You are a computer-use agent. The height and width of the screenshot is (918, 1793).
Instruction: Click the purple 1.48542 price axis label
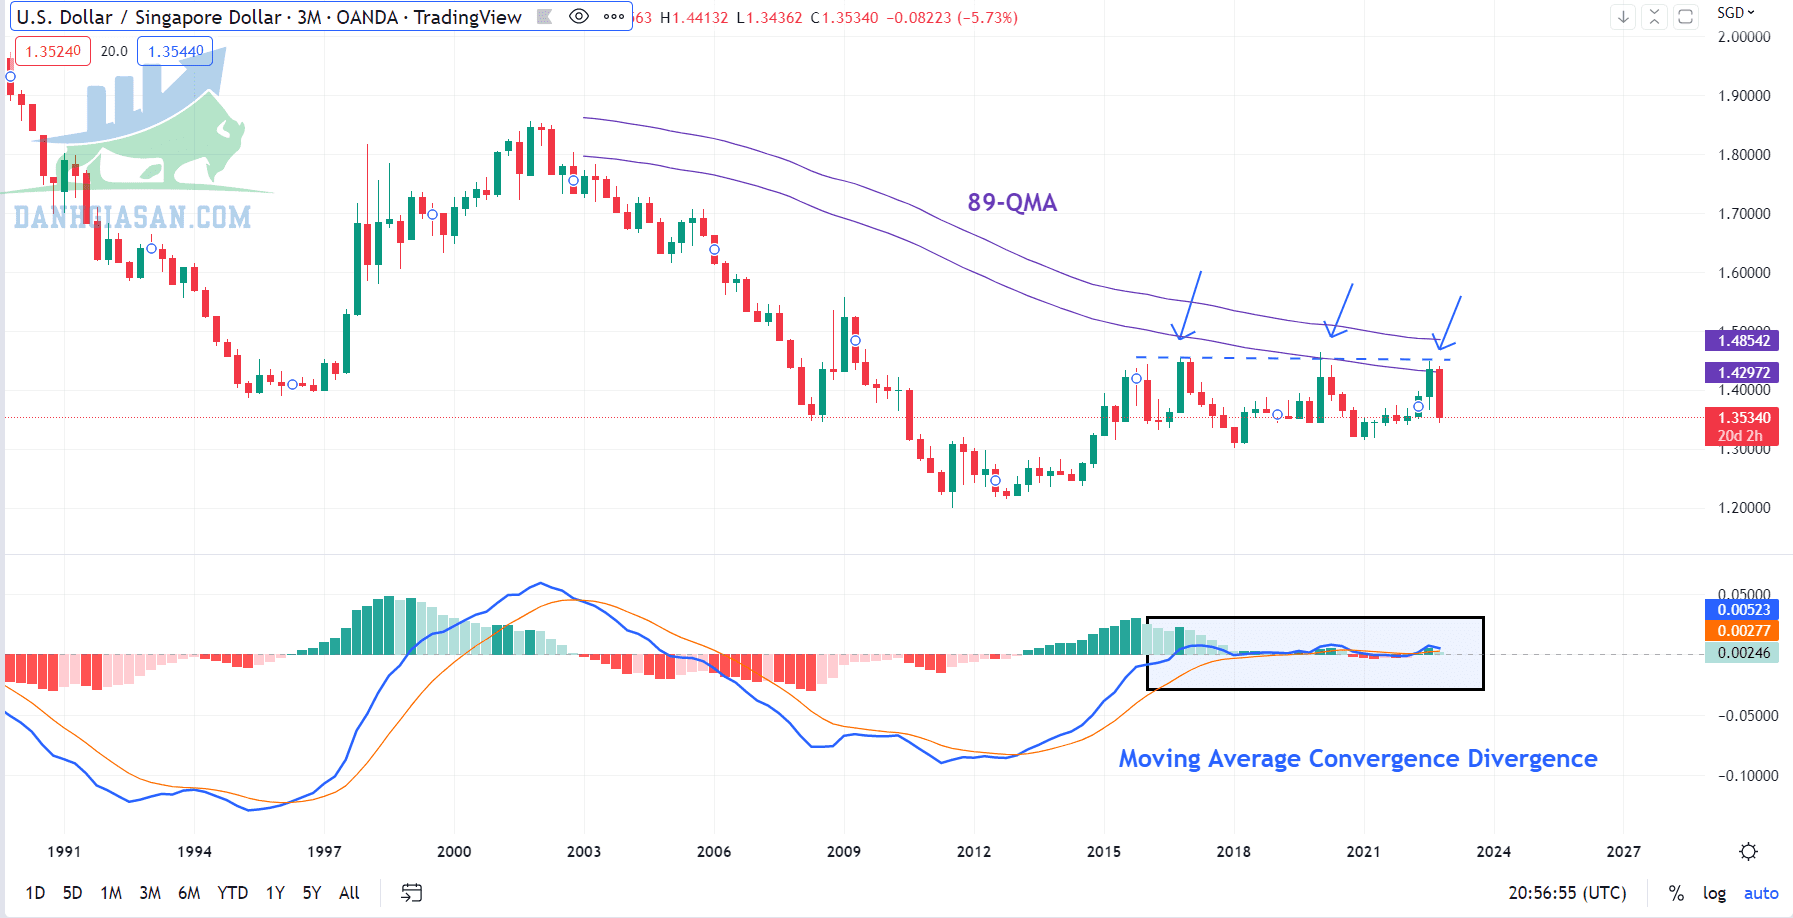(1743, 341)
